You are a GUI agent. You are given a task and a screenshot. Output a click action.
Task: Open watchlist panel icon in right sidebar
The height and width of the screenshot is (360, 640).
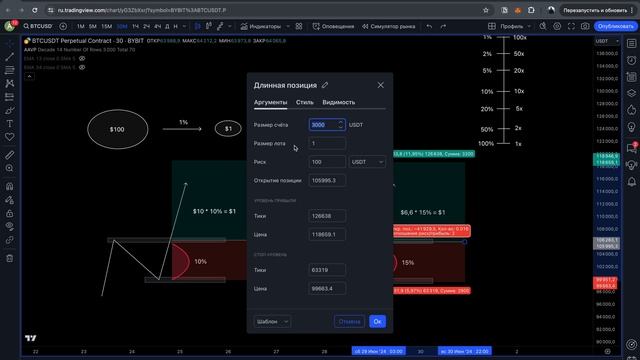(631, 43)
